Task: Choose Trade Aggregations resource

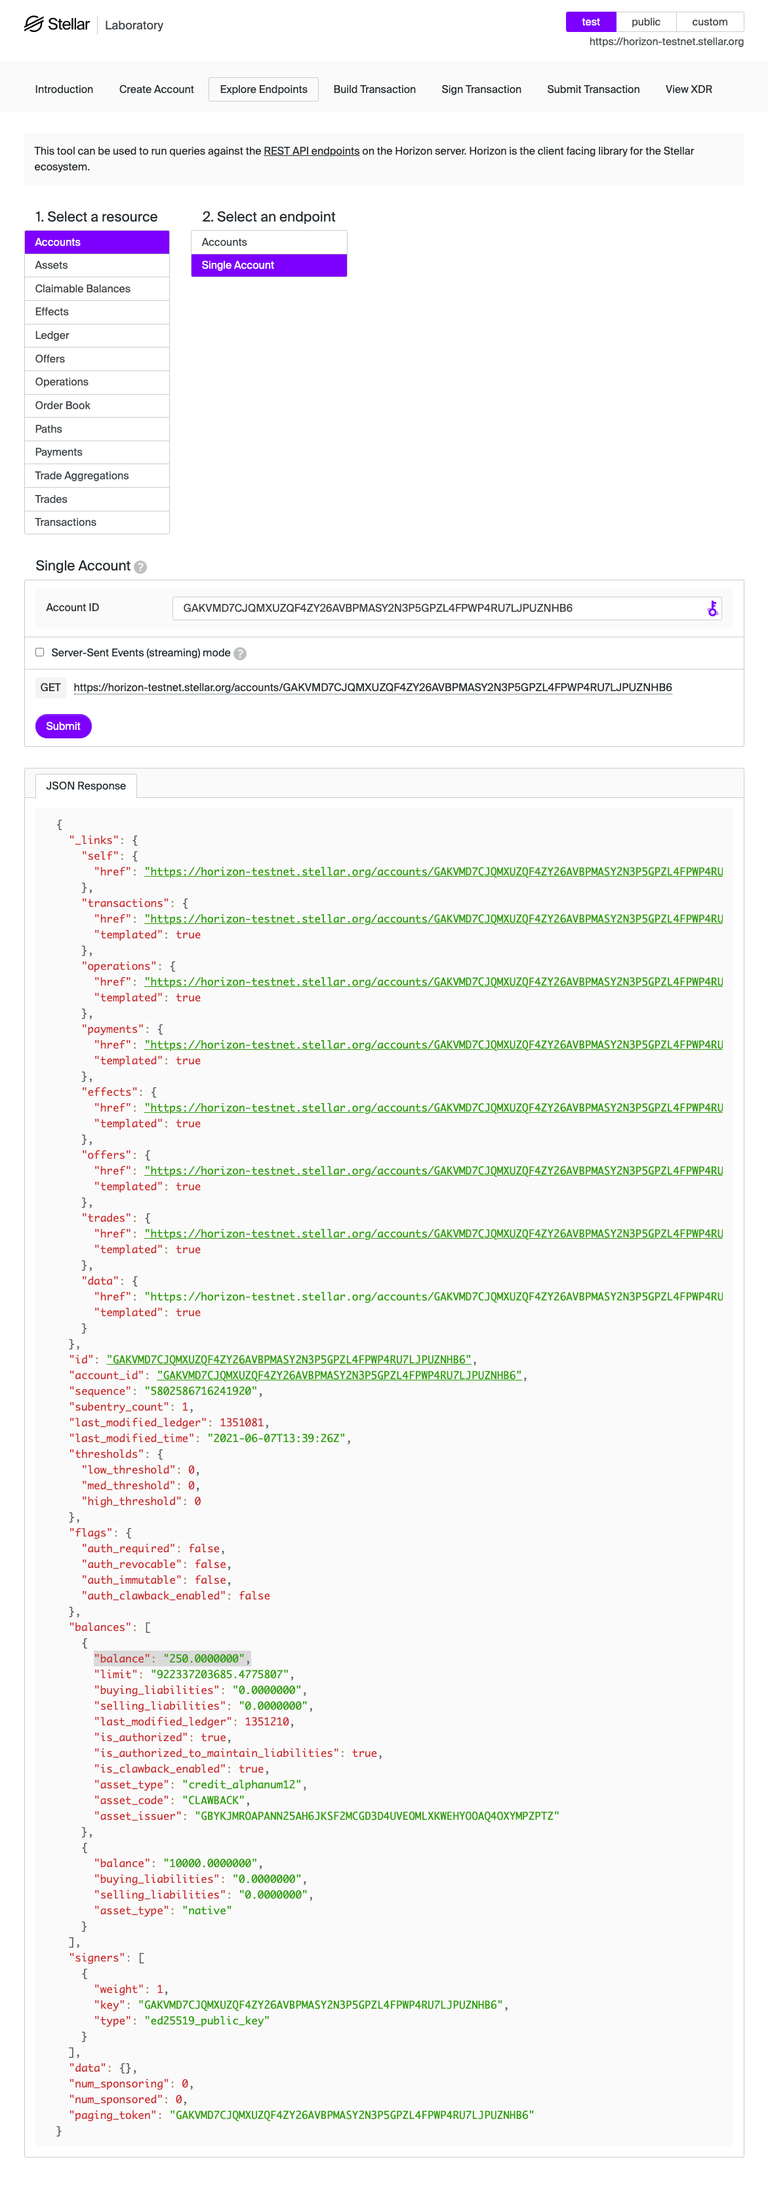Action: pos(97,476)
